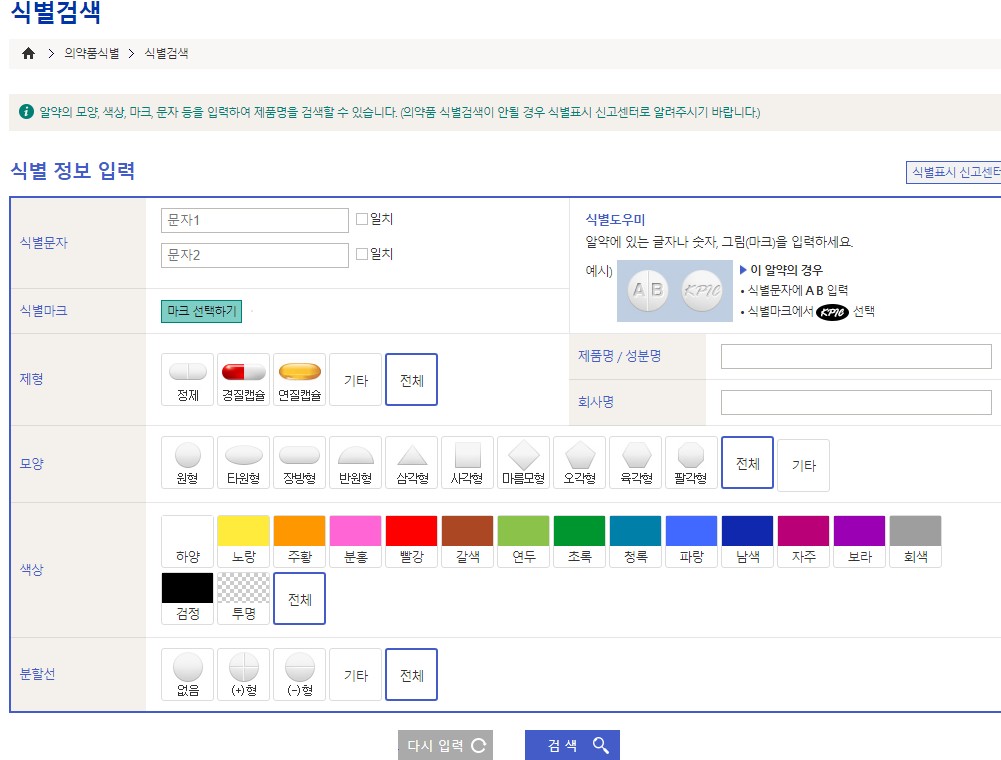Image resolution: width=1001 pixels, height=760 pixels.
Task: Run the search with 검색 button
Action: pyautogui.click(x=572, y=745)
